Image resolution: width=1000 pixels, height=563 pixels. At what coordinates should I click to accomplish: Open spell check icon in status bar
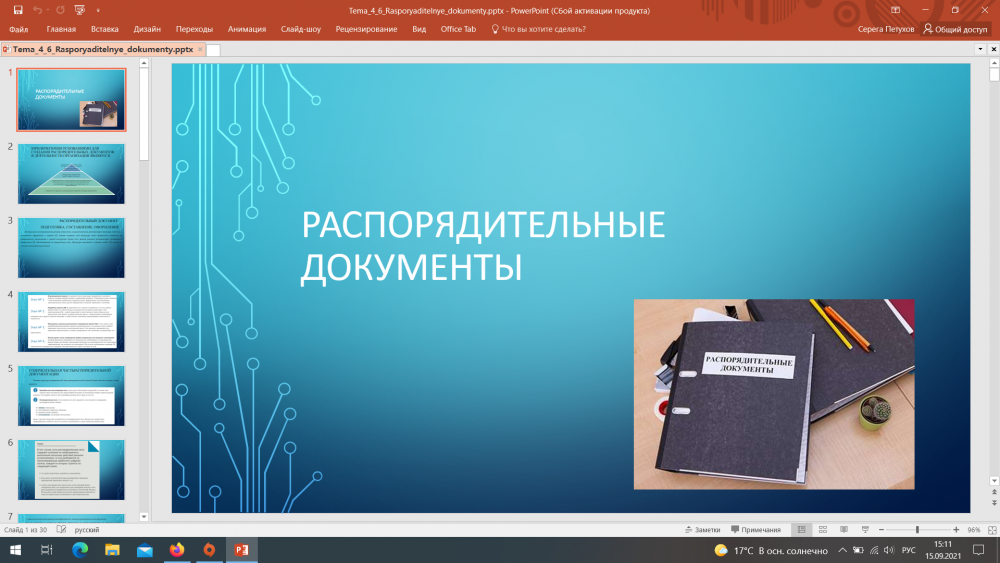pyautogui.click(x=61, y=529)
